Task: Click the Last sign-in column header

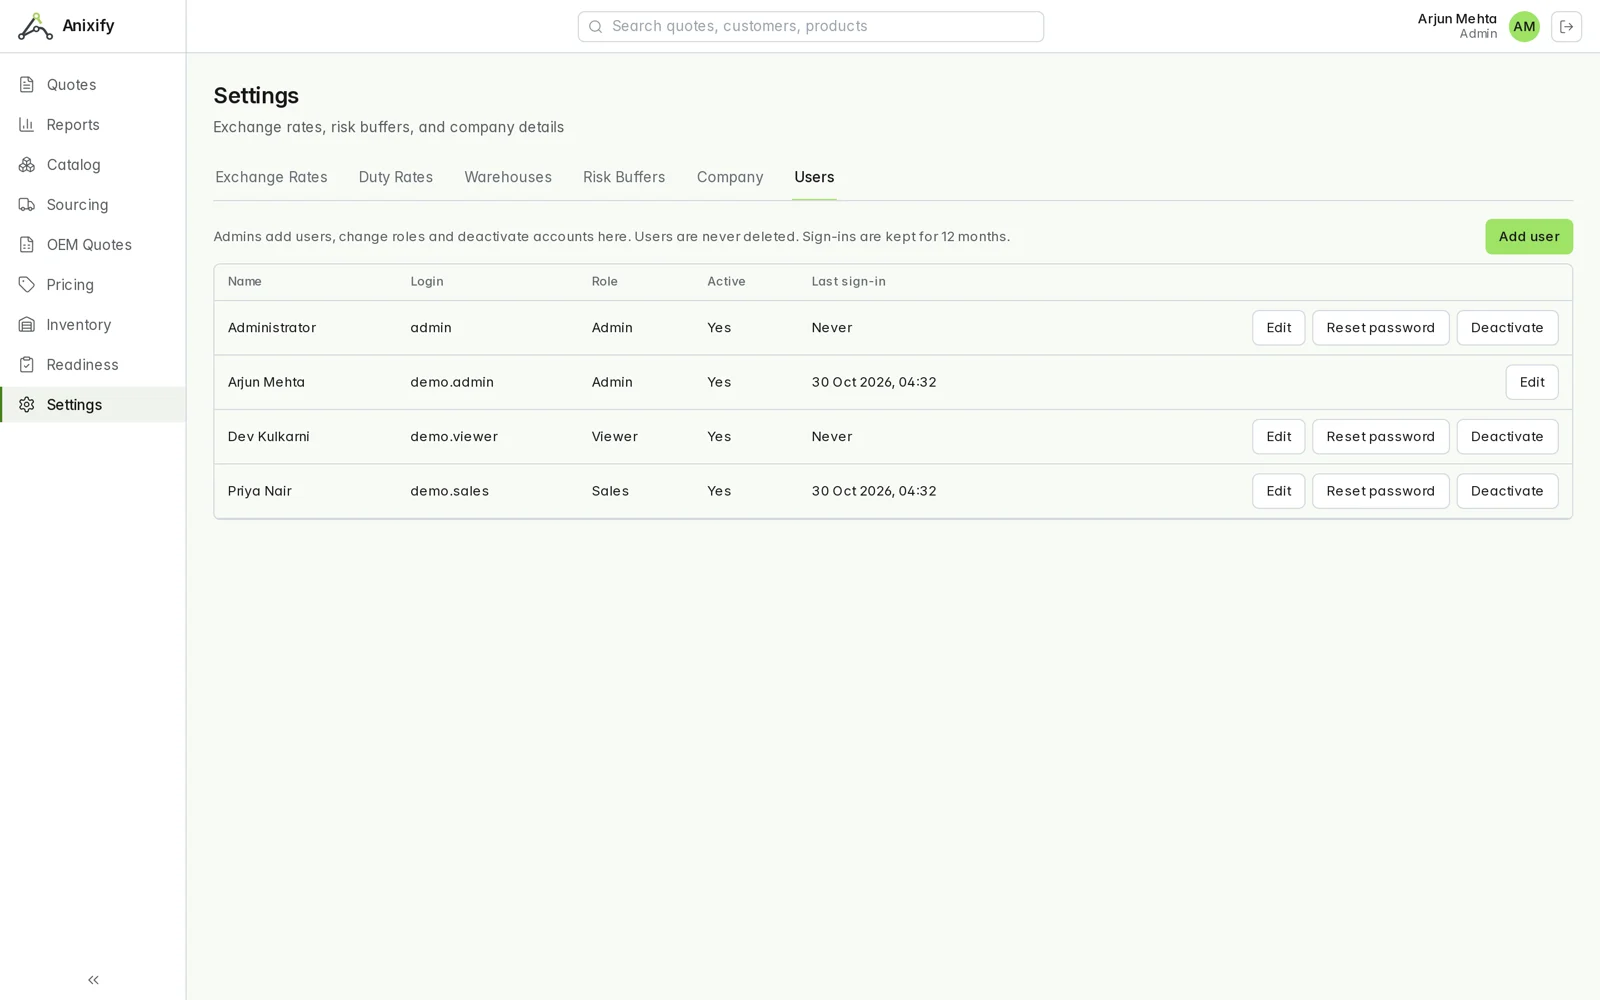Action: click(848, 282)
